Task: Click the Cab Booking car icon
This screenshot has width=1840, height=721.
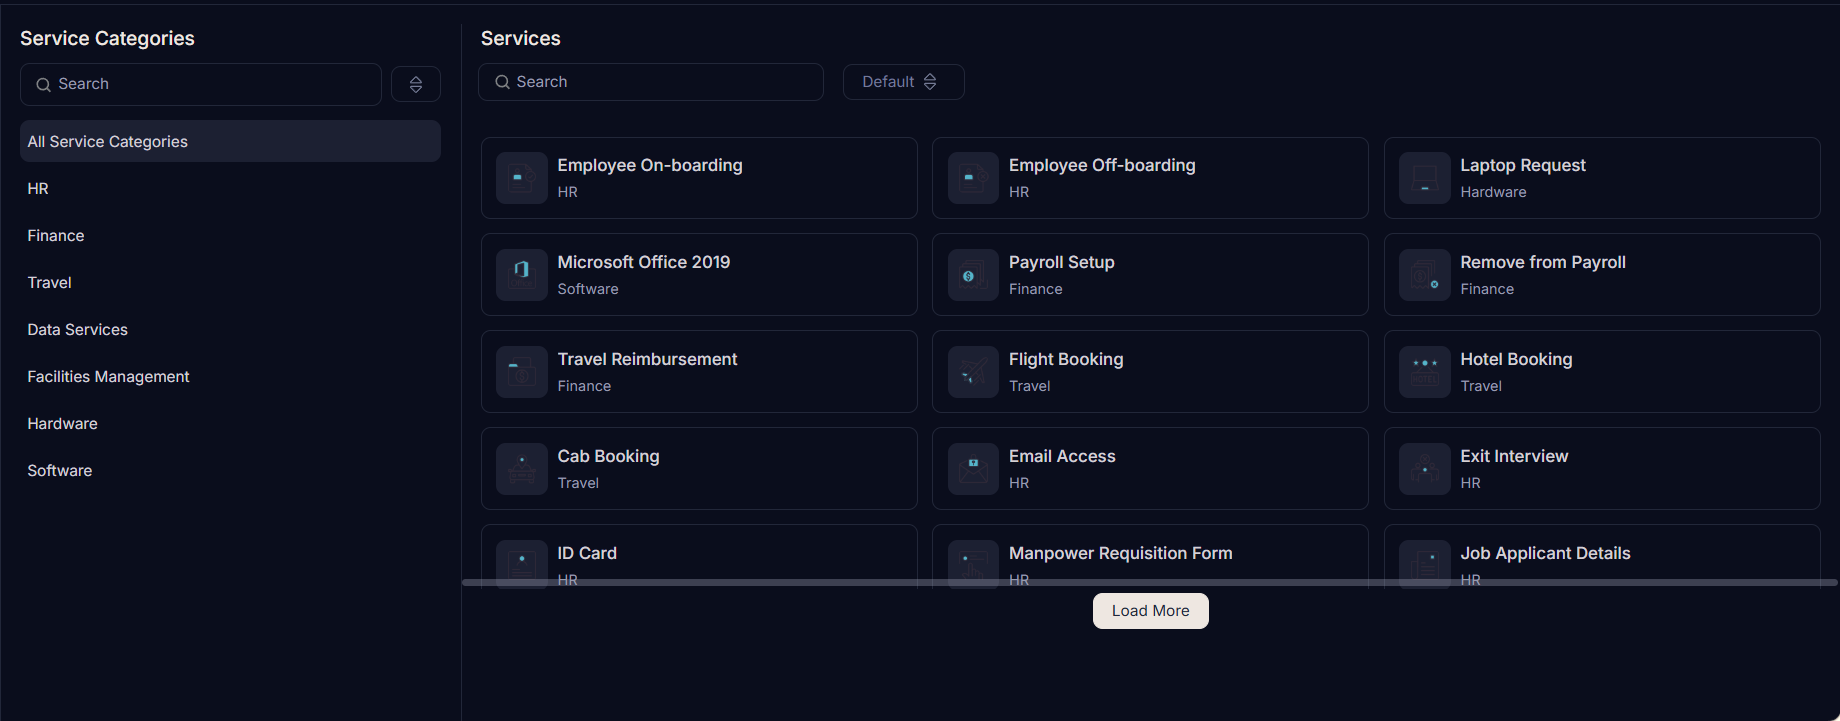Action: tap(522, 469)
